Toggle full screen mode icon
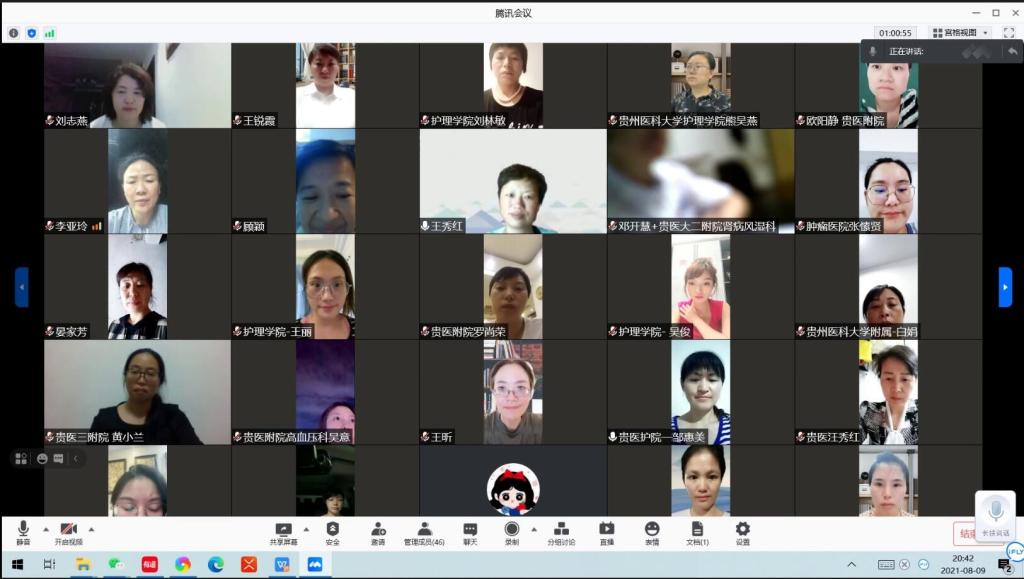Screen dimensions: 1024x579 (1008, 33)
